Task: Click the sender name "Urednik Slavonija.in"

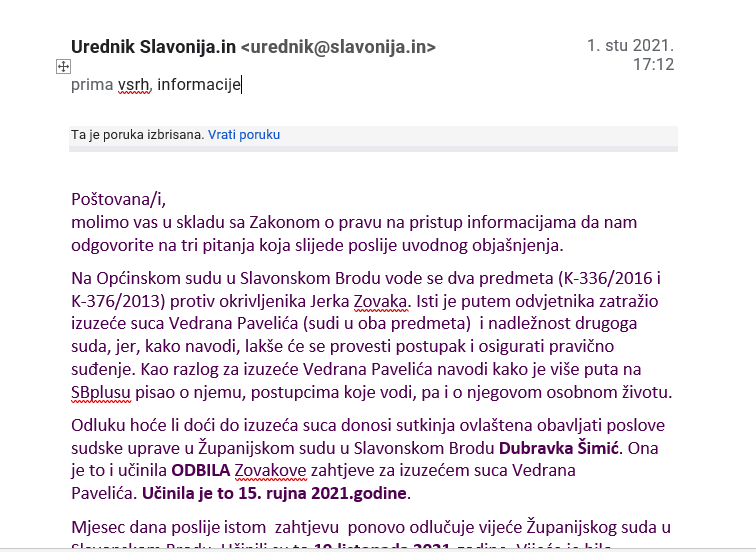Action: [153, 46]
